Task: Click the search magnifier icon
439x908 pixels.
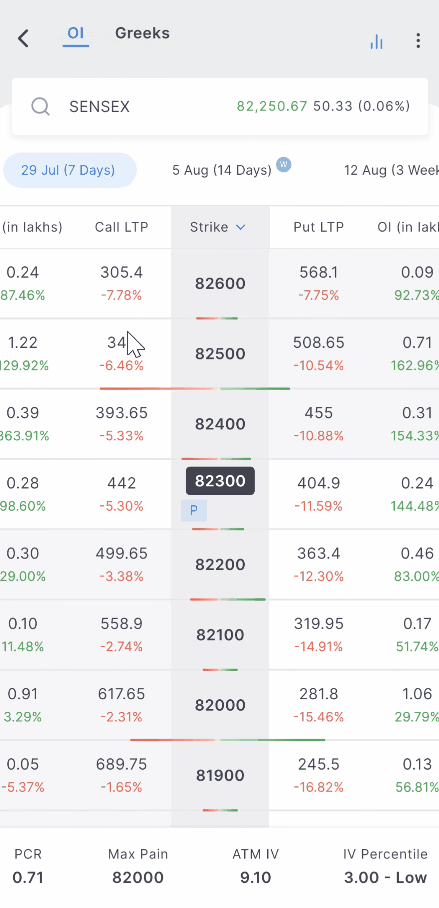Action: pyautogui.click(x=41, y=107)
